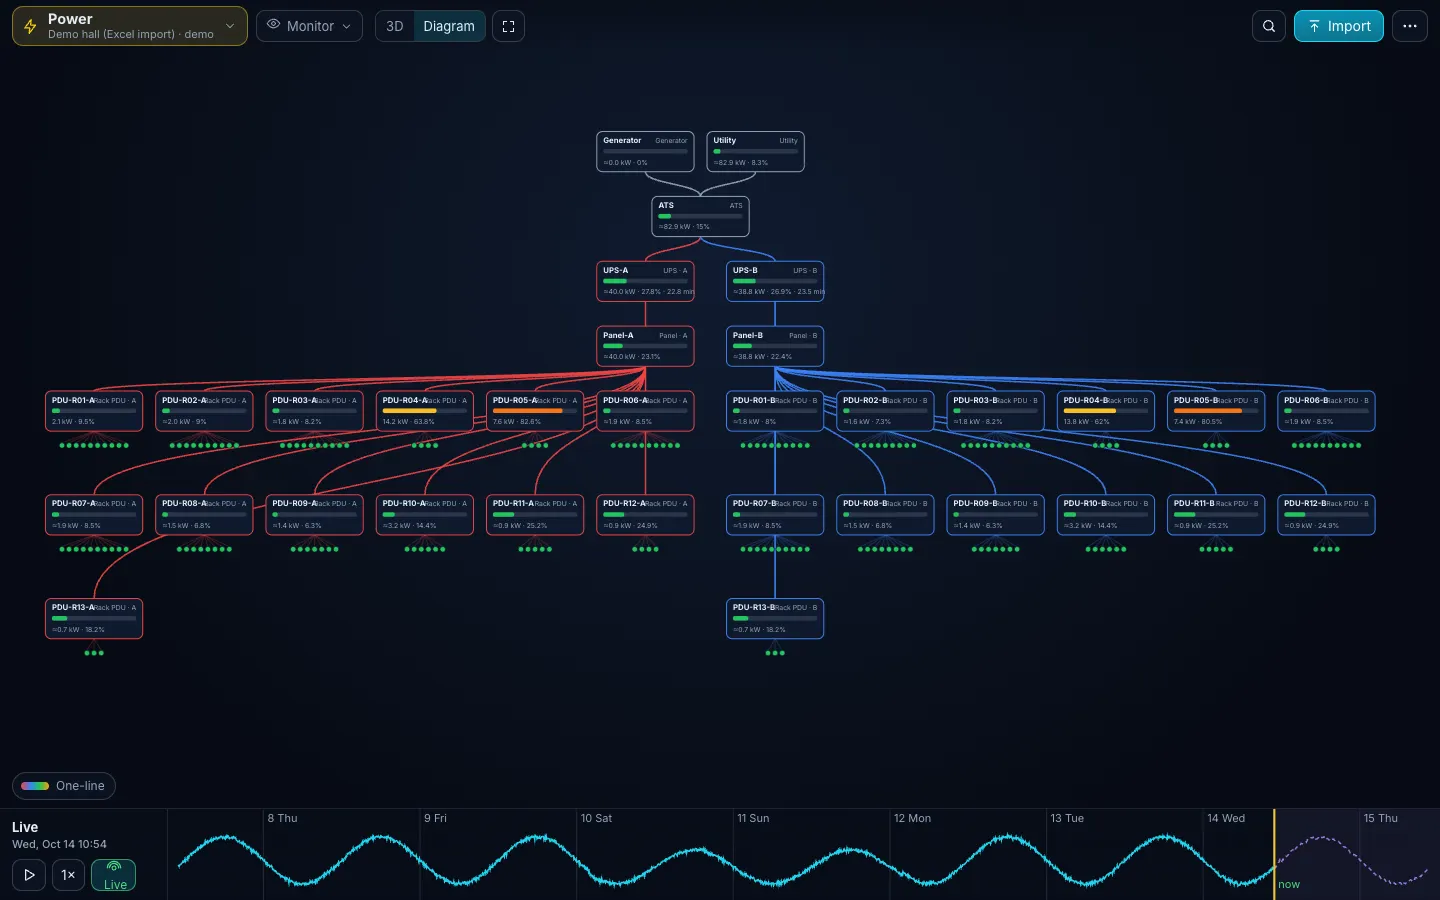
Task: Select the Utility source node
Action: tap(756, 152)
